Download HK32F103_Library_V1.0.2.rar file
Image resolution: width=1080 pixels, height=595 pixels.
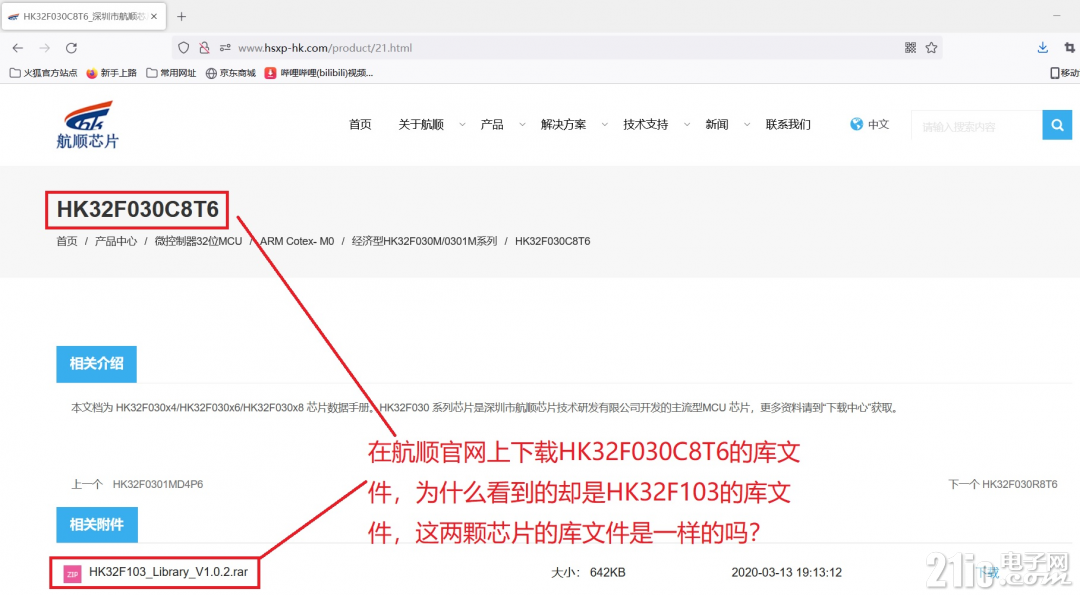(168, 572)
